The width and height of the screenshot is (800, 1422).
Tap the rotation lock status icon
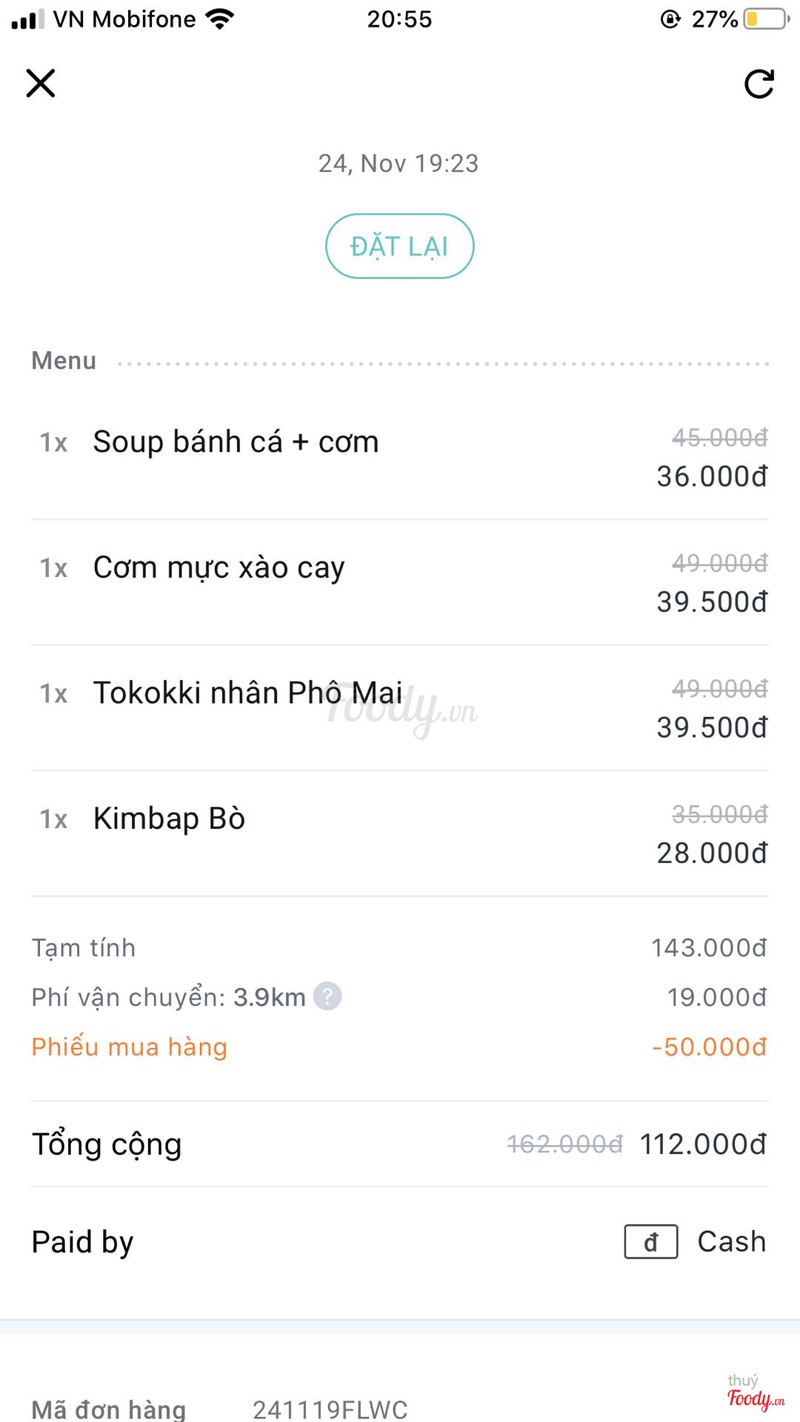670,19
